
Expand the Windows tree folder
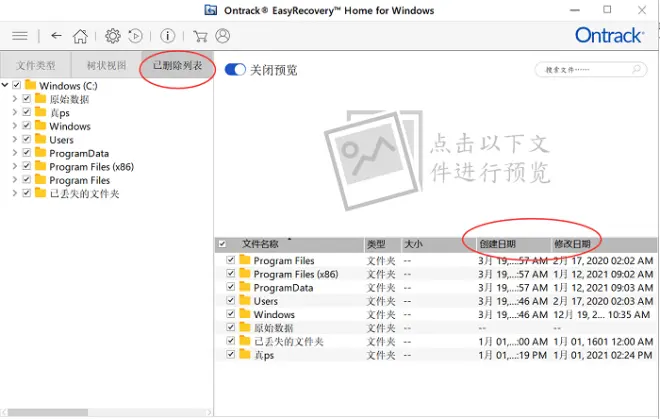[x=15, y=125]
